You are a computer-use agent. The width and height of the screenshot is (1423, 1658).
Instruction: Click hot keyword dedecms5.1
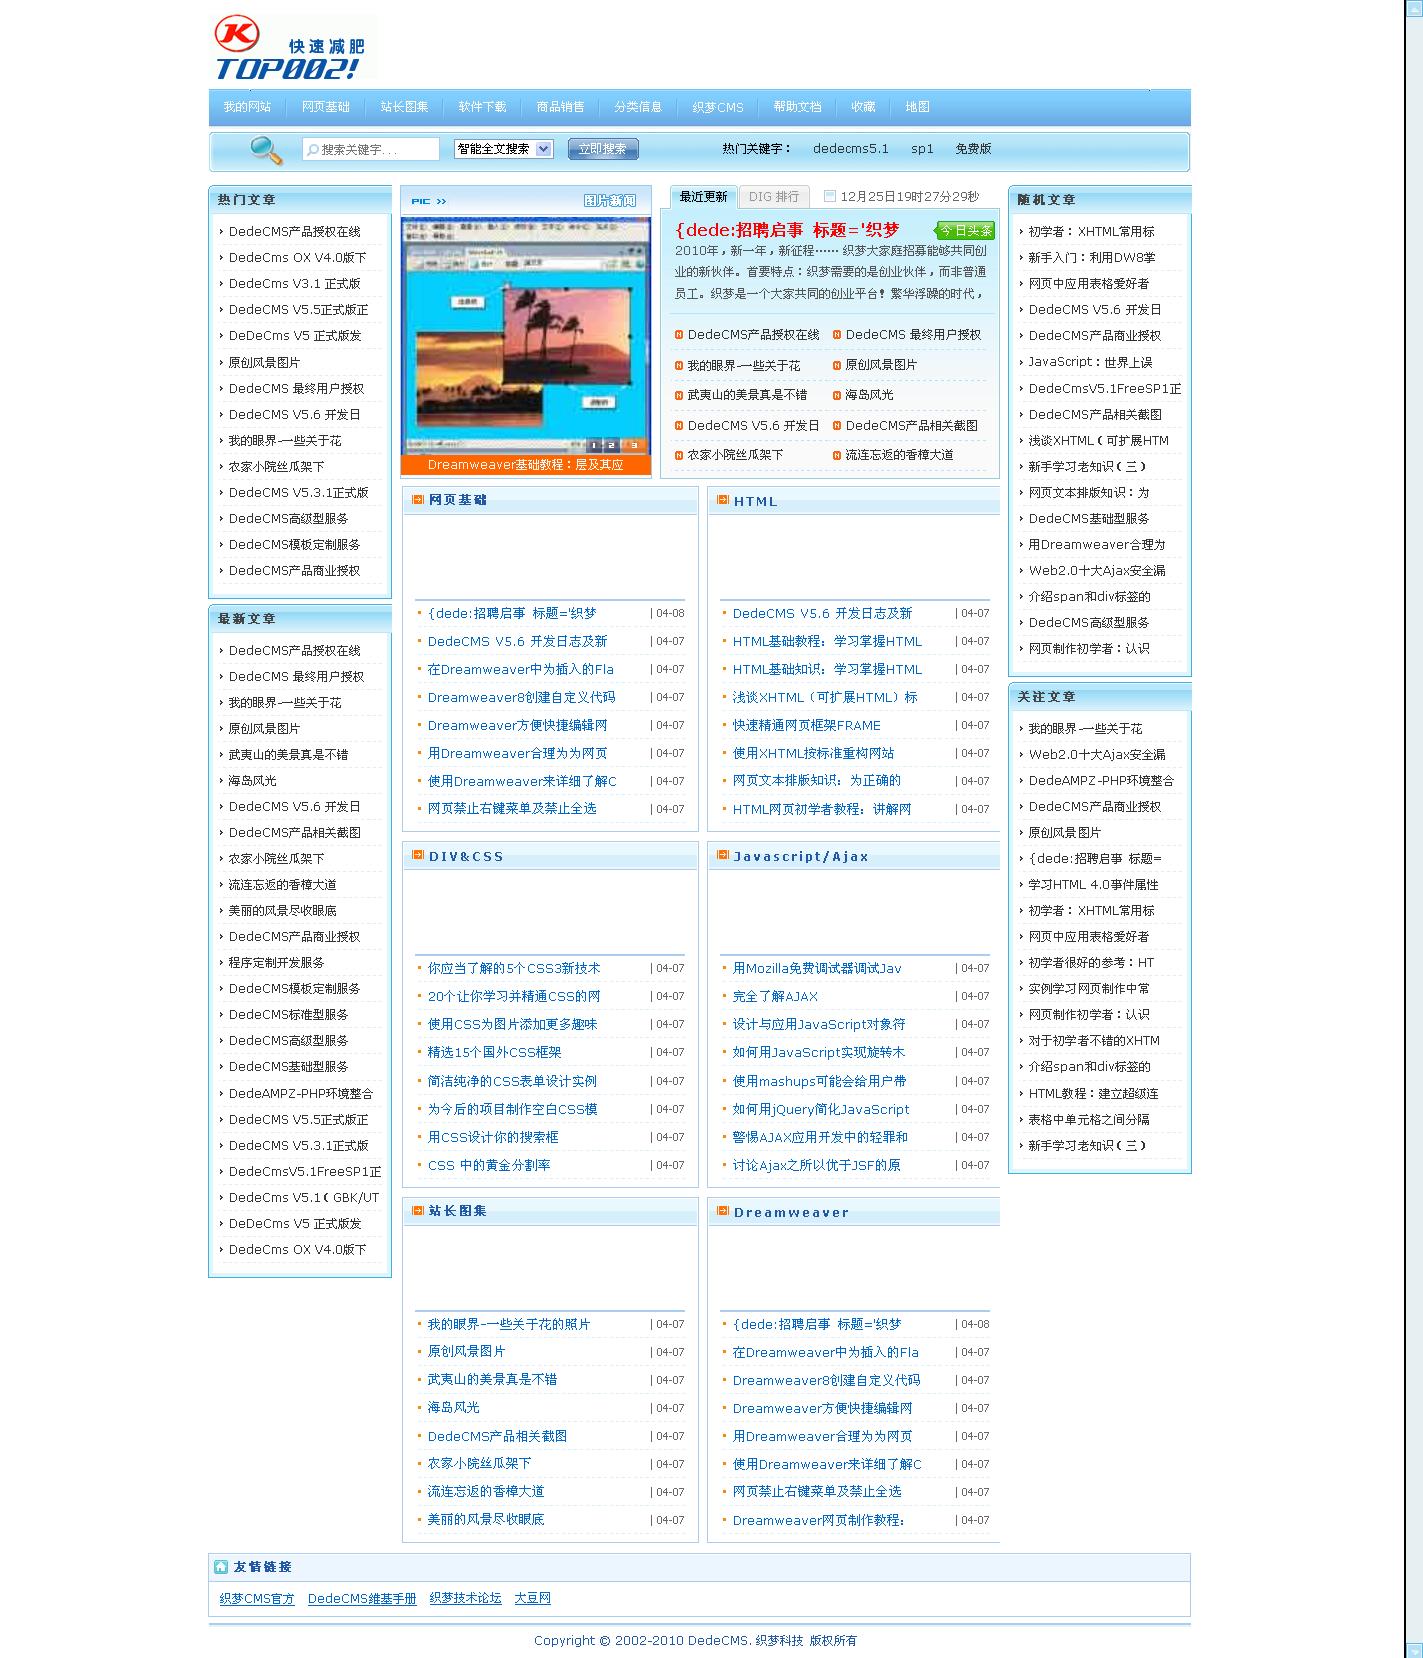click(851, 149)
